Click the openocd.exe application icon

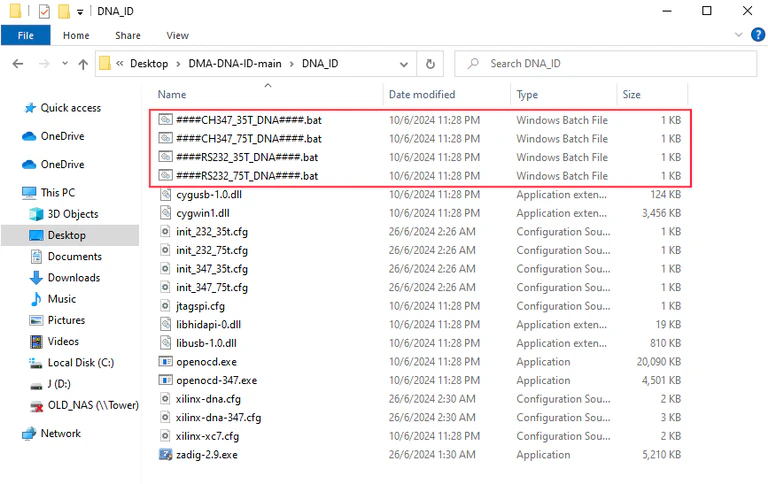click(x=166, y=362)
